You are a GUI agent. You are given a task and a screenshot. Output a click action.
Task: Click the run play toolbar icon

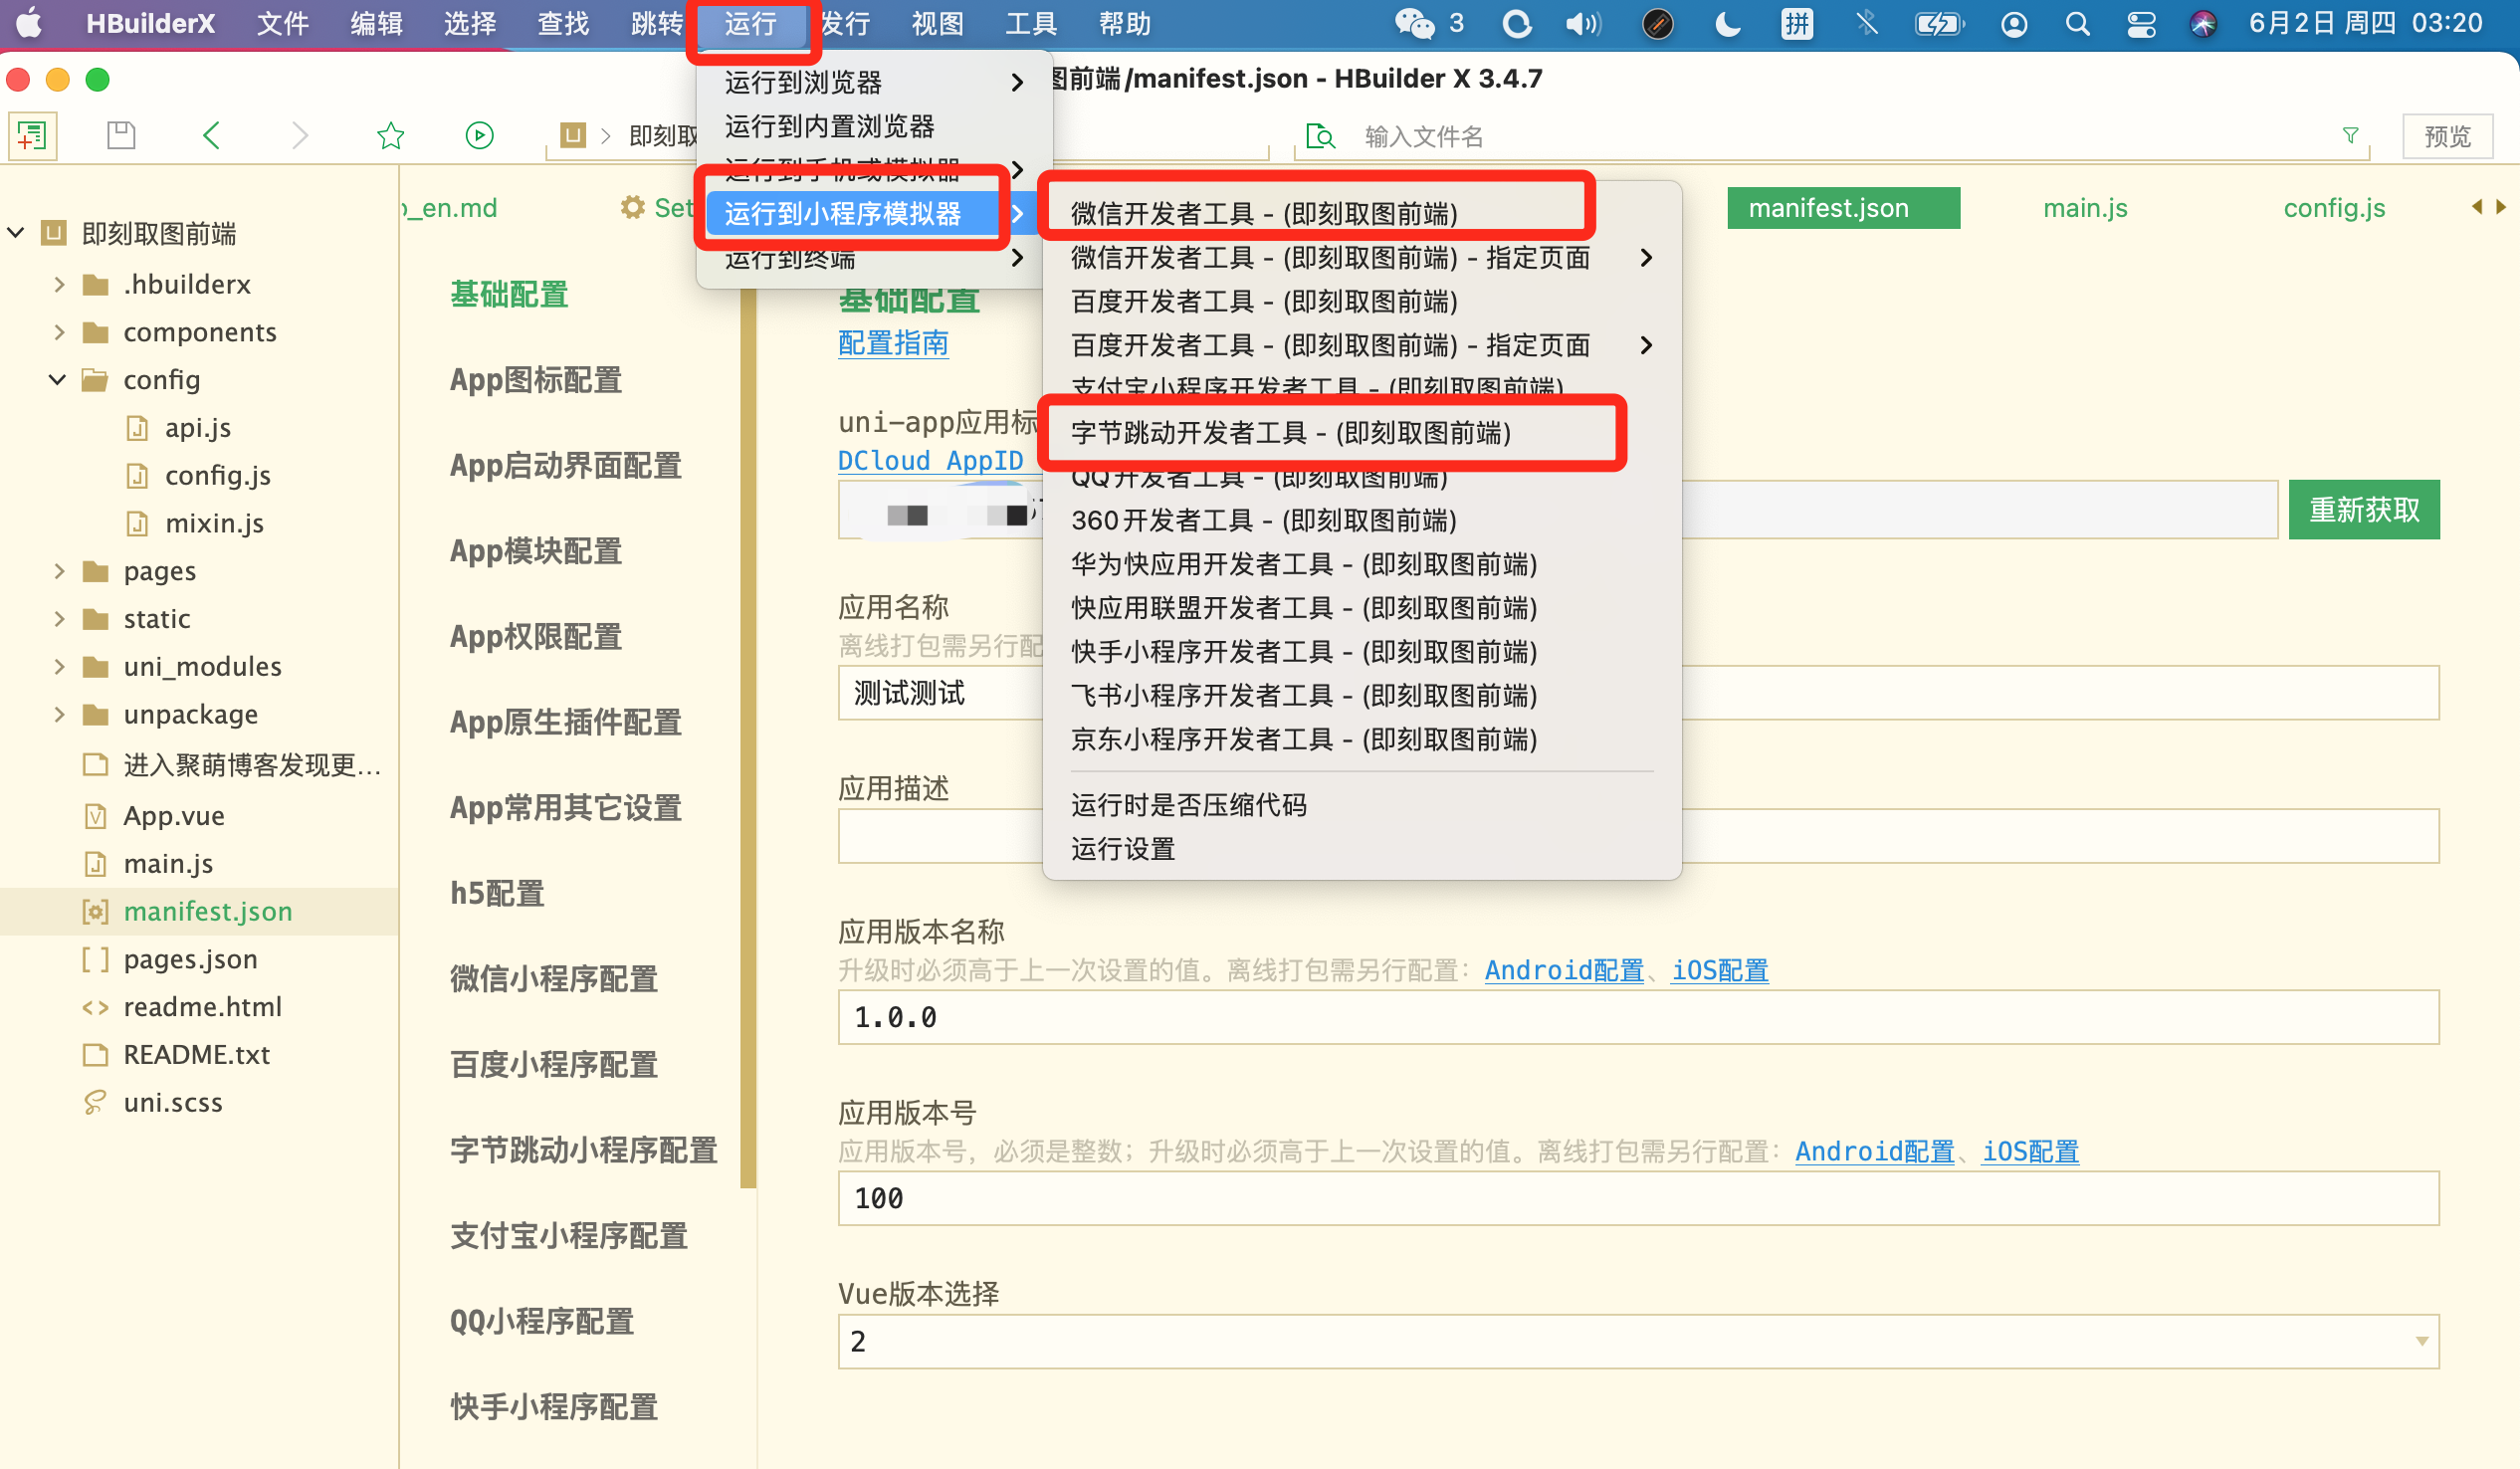(x=480, y=135)
